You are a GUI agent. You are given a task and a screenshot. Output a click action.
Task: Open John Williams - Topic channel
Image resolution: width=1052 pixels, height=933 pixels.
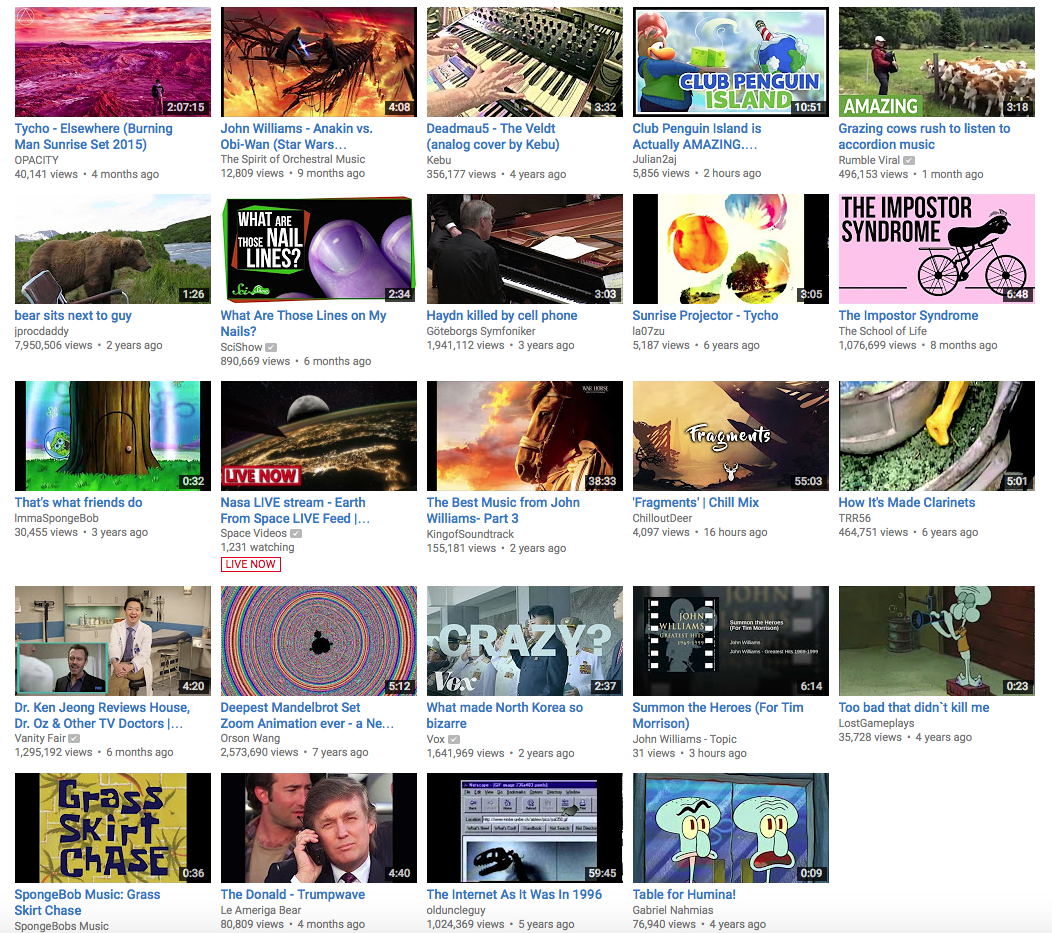[x=684, y=738]
